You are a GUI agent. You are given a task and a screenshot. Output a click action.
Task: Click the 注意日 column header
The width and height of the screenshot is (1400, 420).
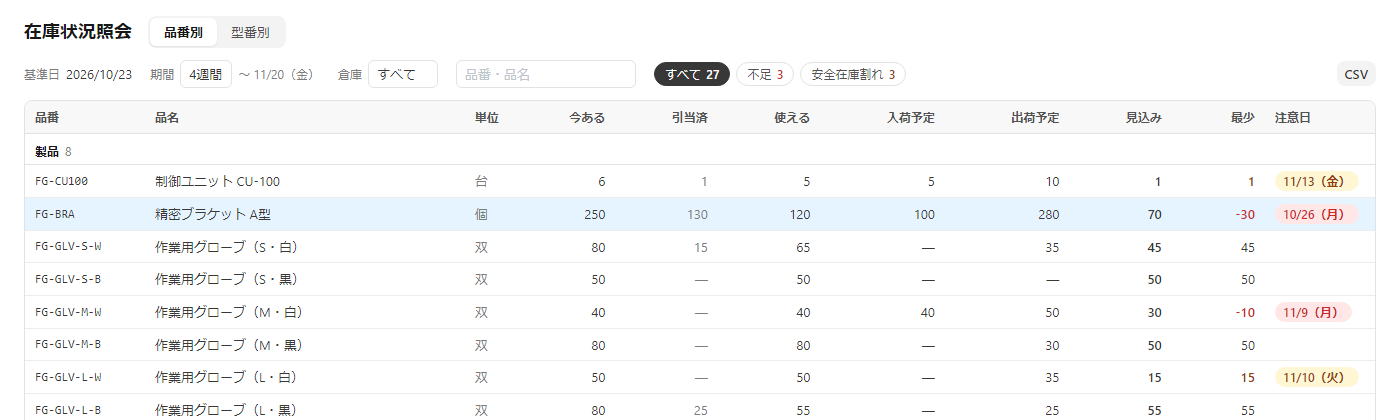(1293, 117)
